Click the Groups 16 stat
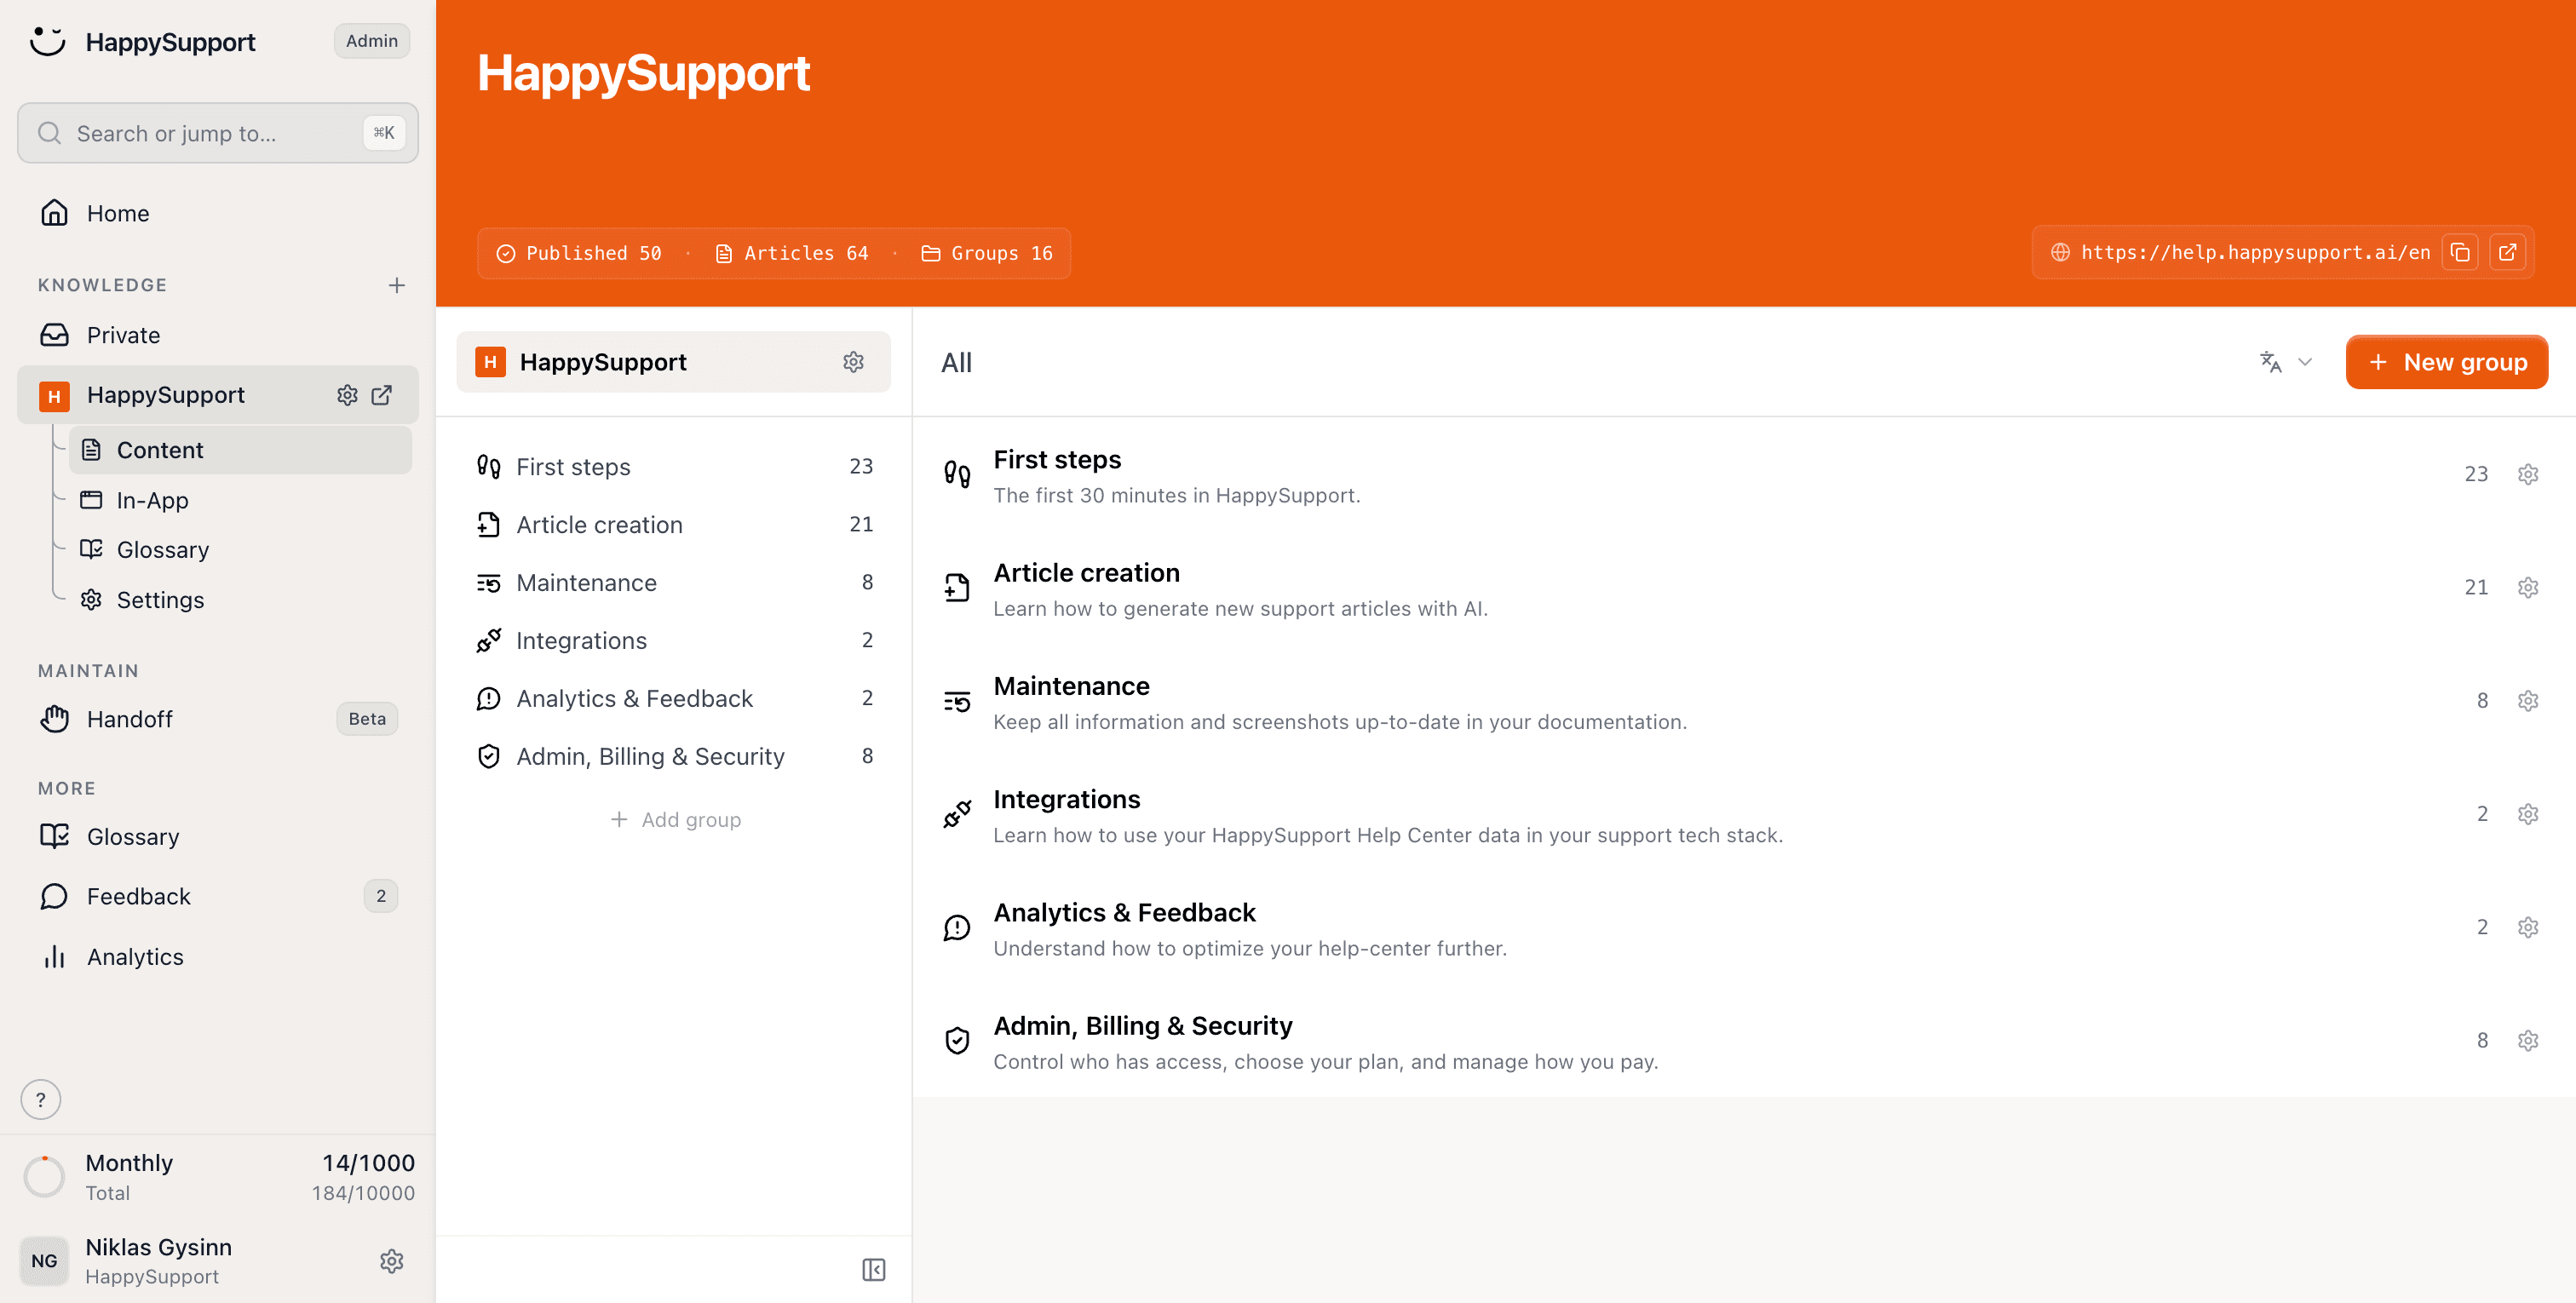The width and height of the screenshot is (2576, 1303). tap(987, 253)
